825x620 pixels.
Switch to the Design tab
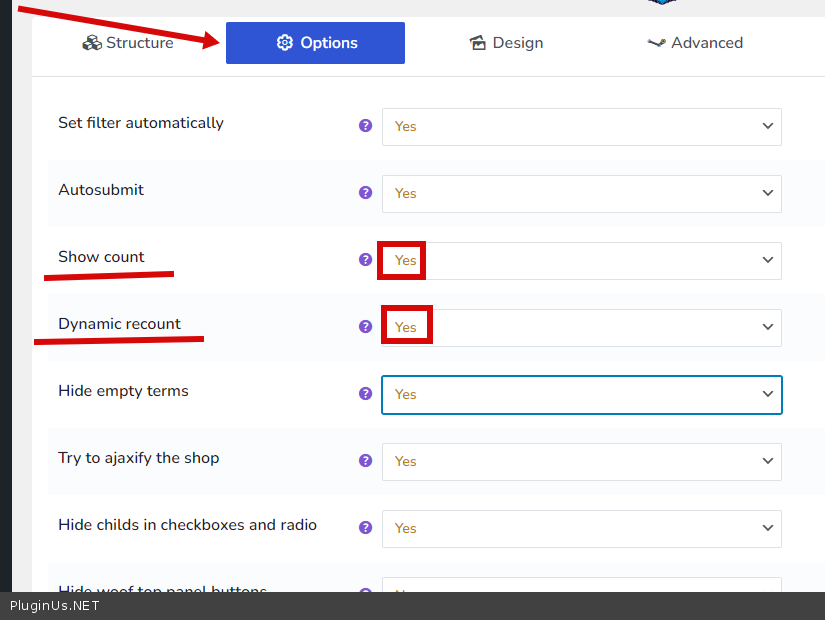point(506,43)
